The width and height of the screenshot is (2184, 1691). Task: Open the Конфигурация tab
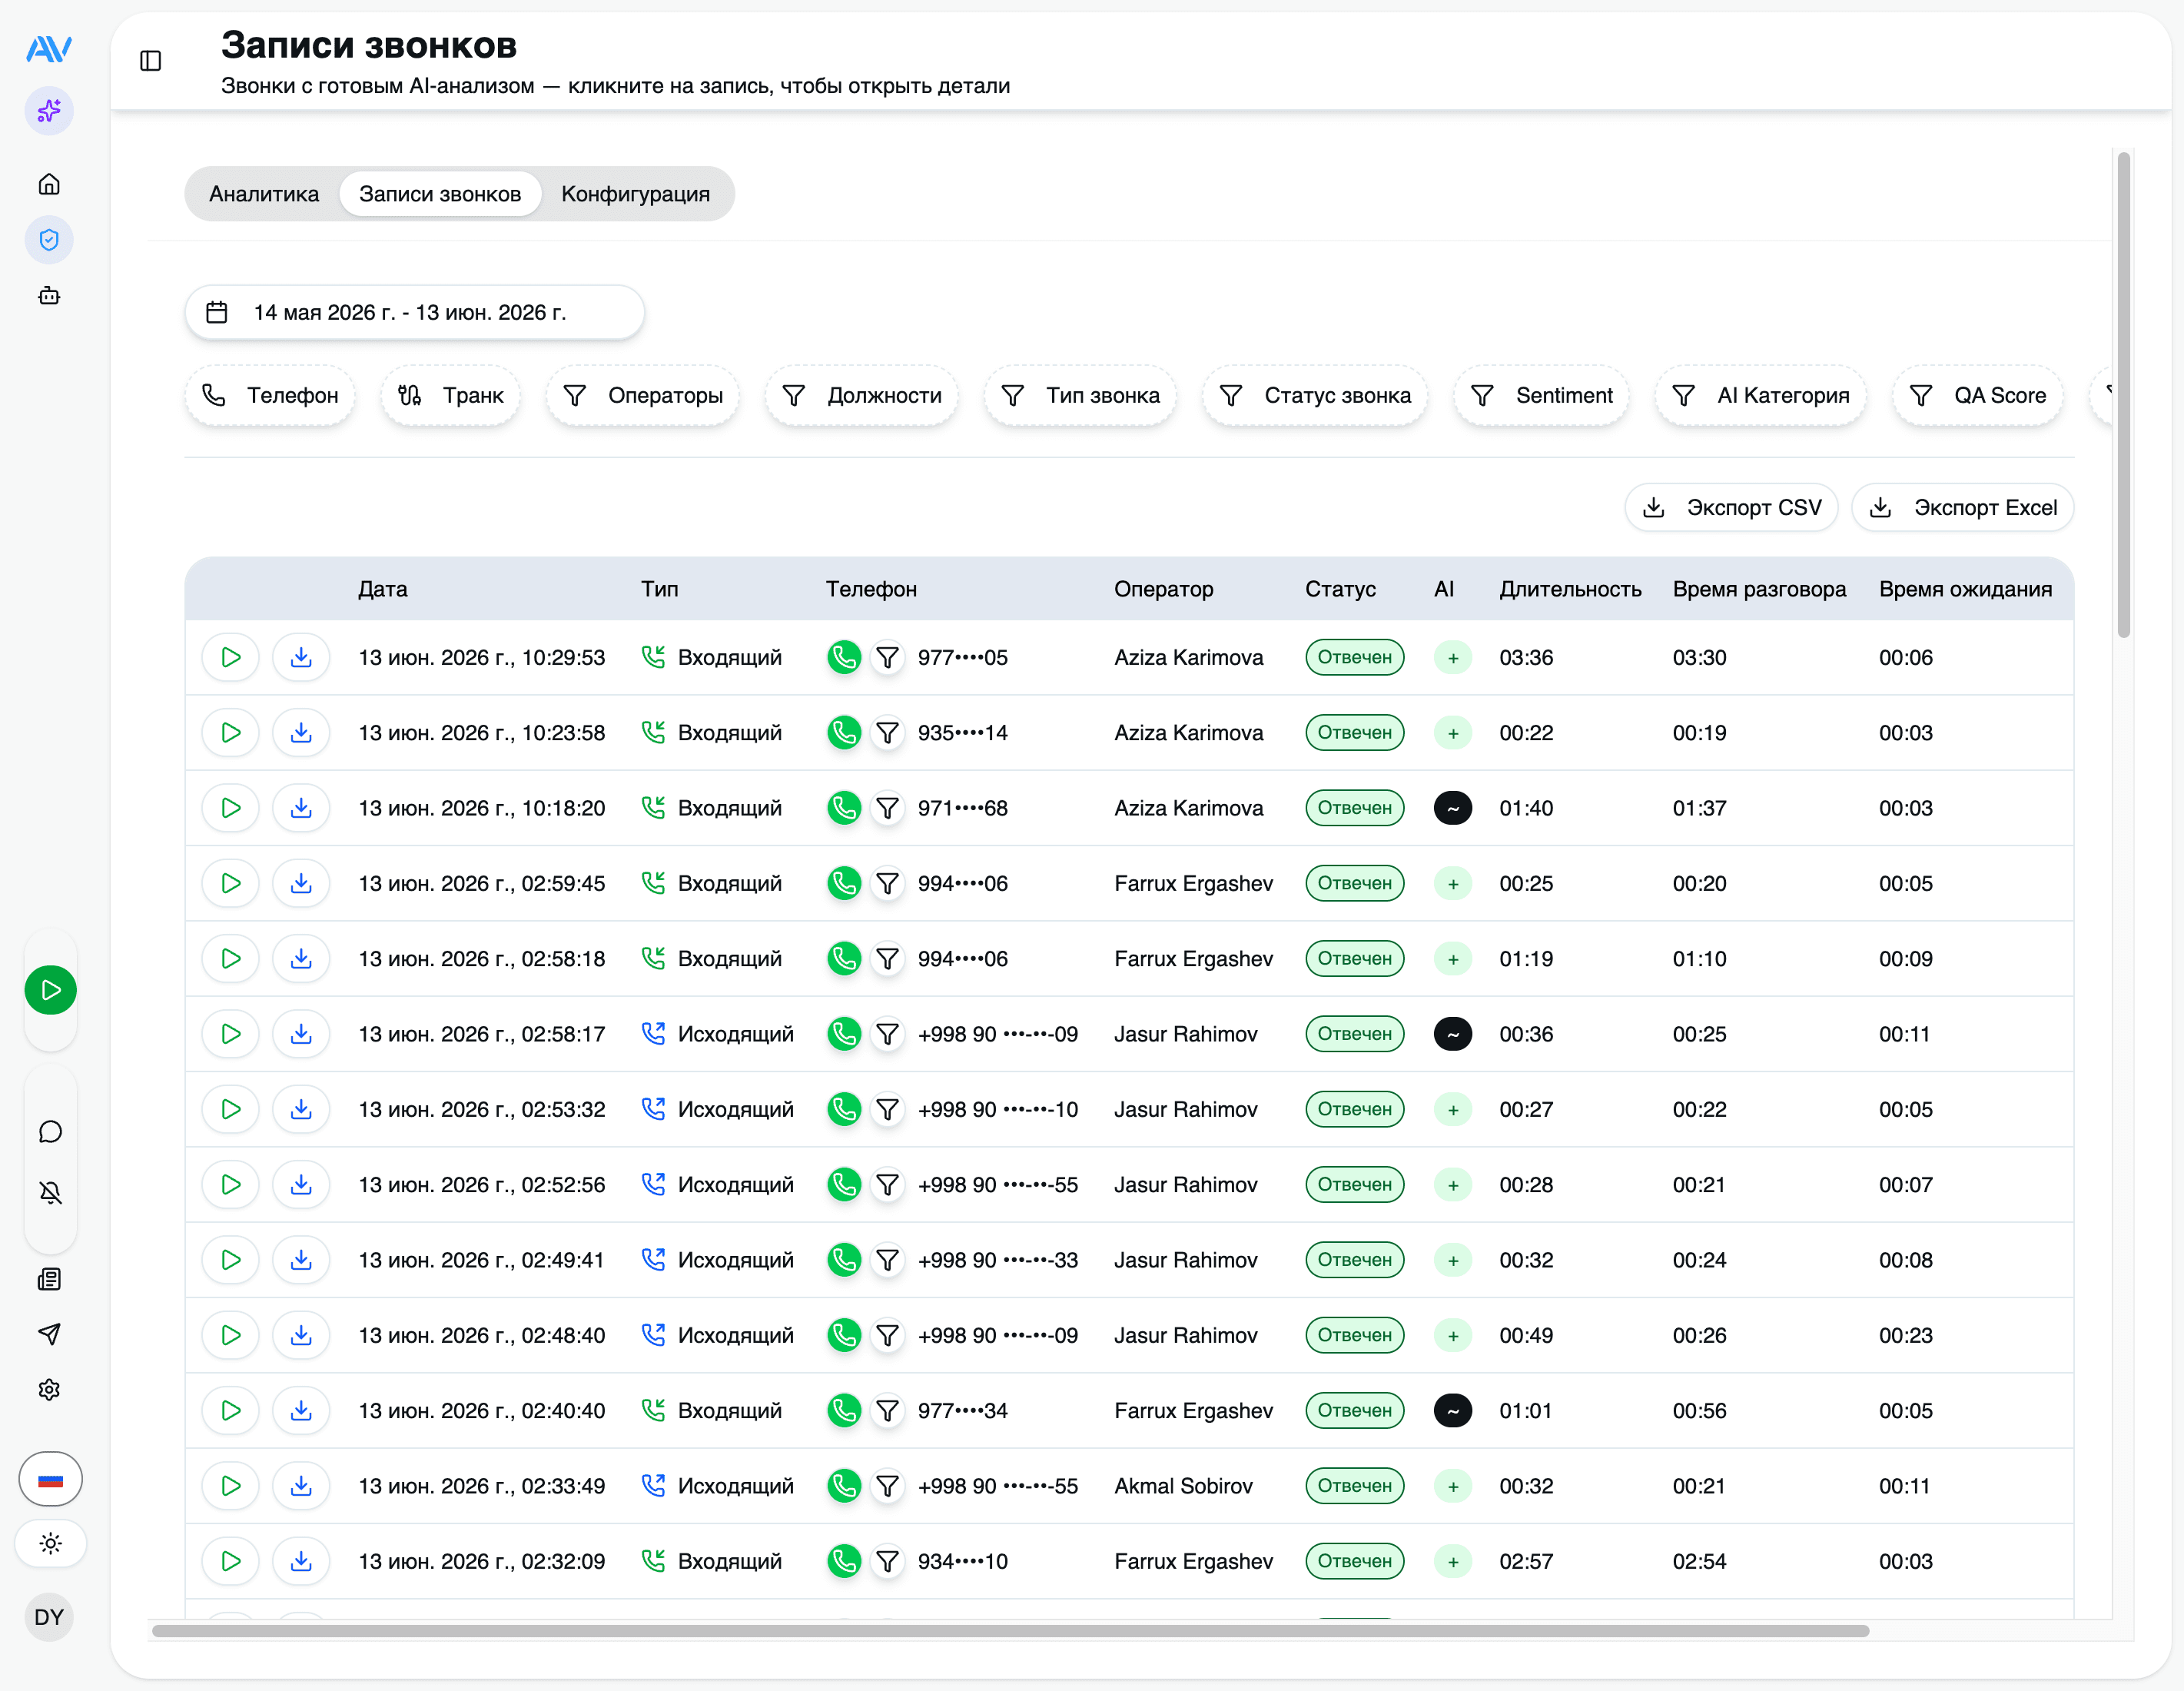(x=635, y=194)
